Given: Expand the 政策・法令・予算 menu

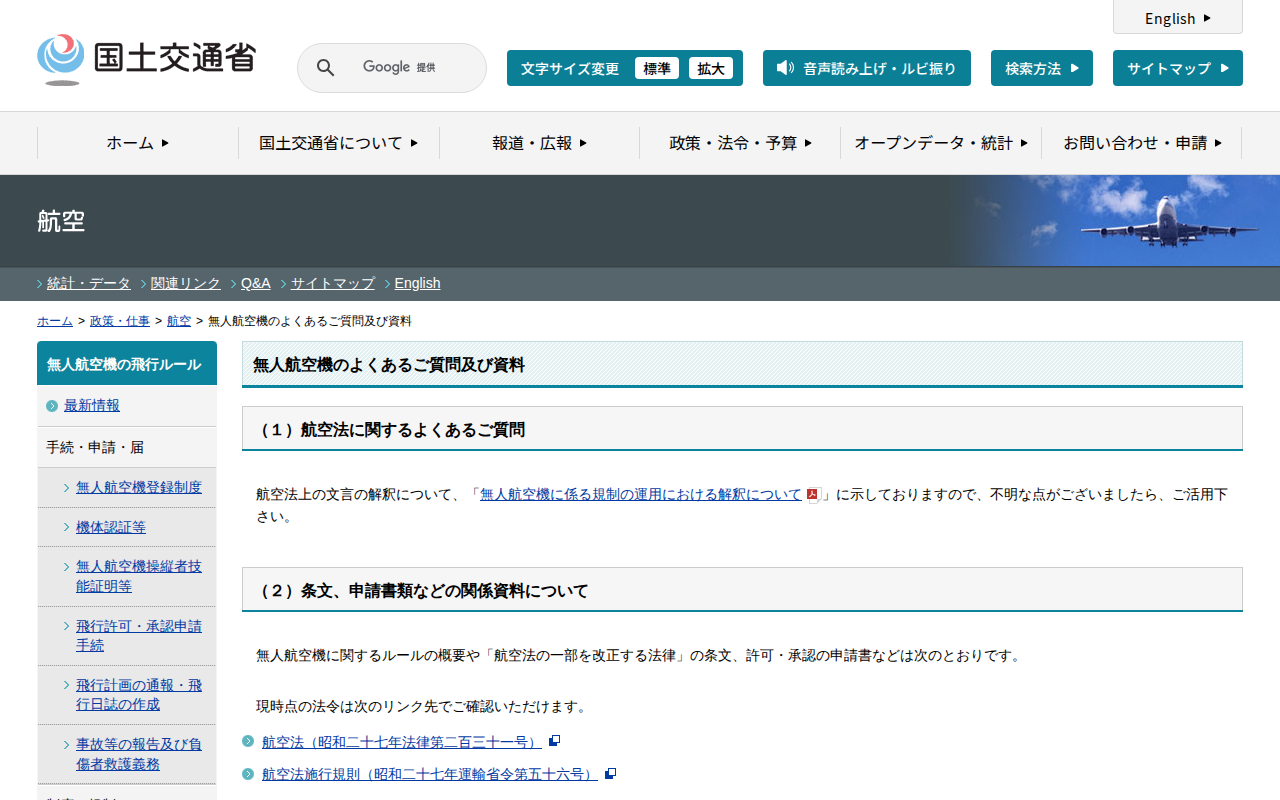Looking at the screenshot, I should (x=740, y=143).
